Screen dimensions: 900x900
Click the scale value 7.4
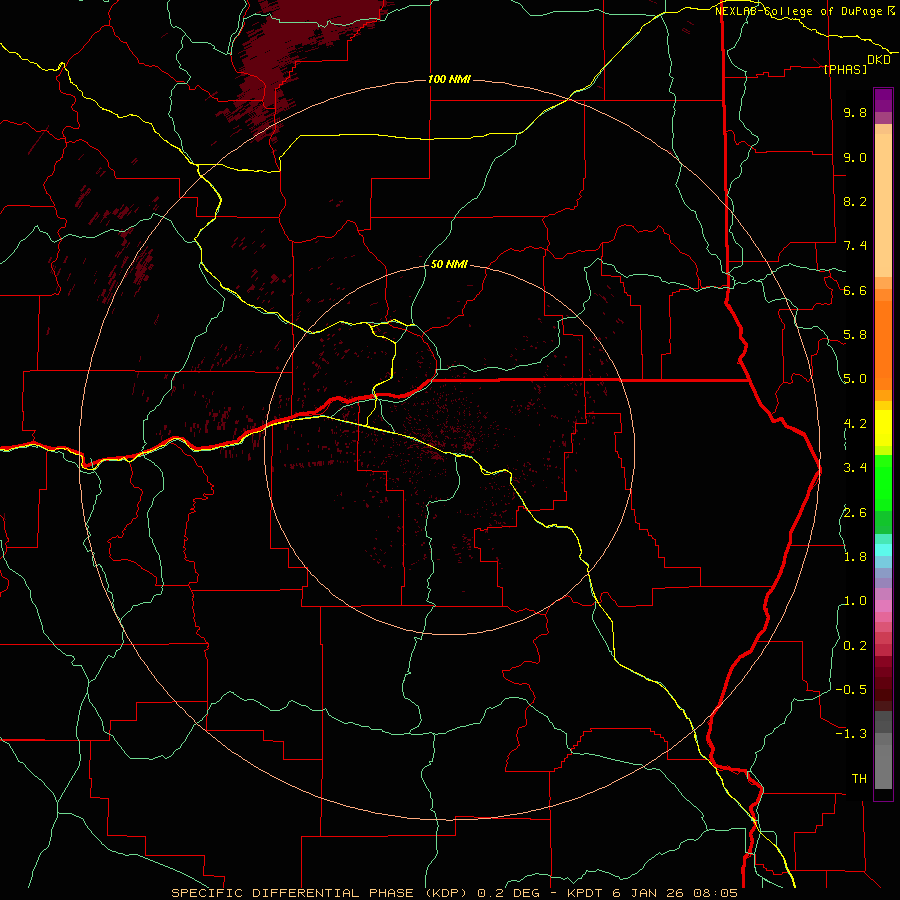pos(855,246)
